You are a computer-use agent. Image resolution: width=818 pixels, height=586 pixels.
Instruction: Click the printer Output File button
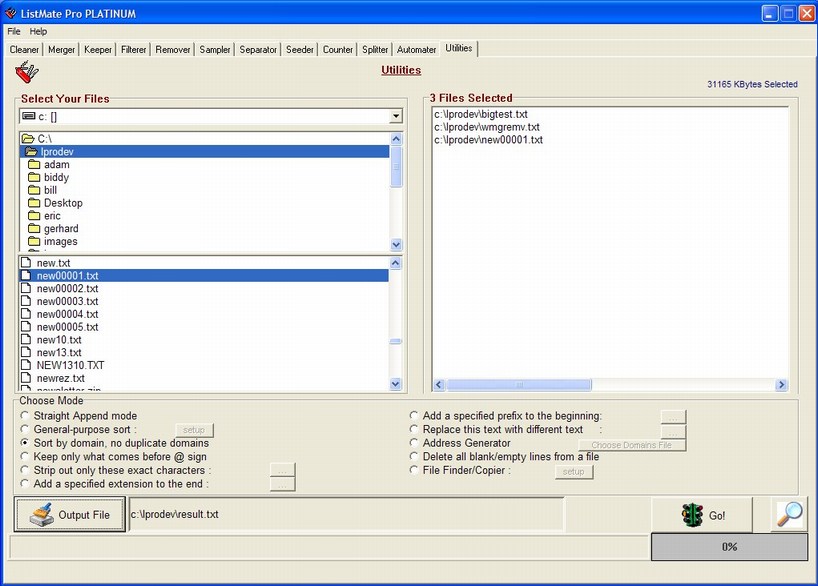pos(70,515)
